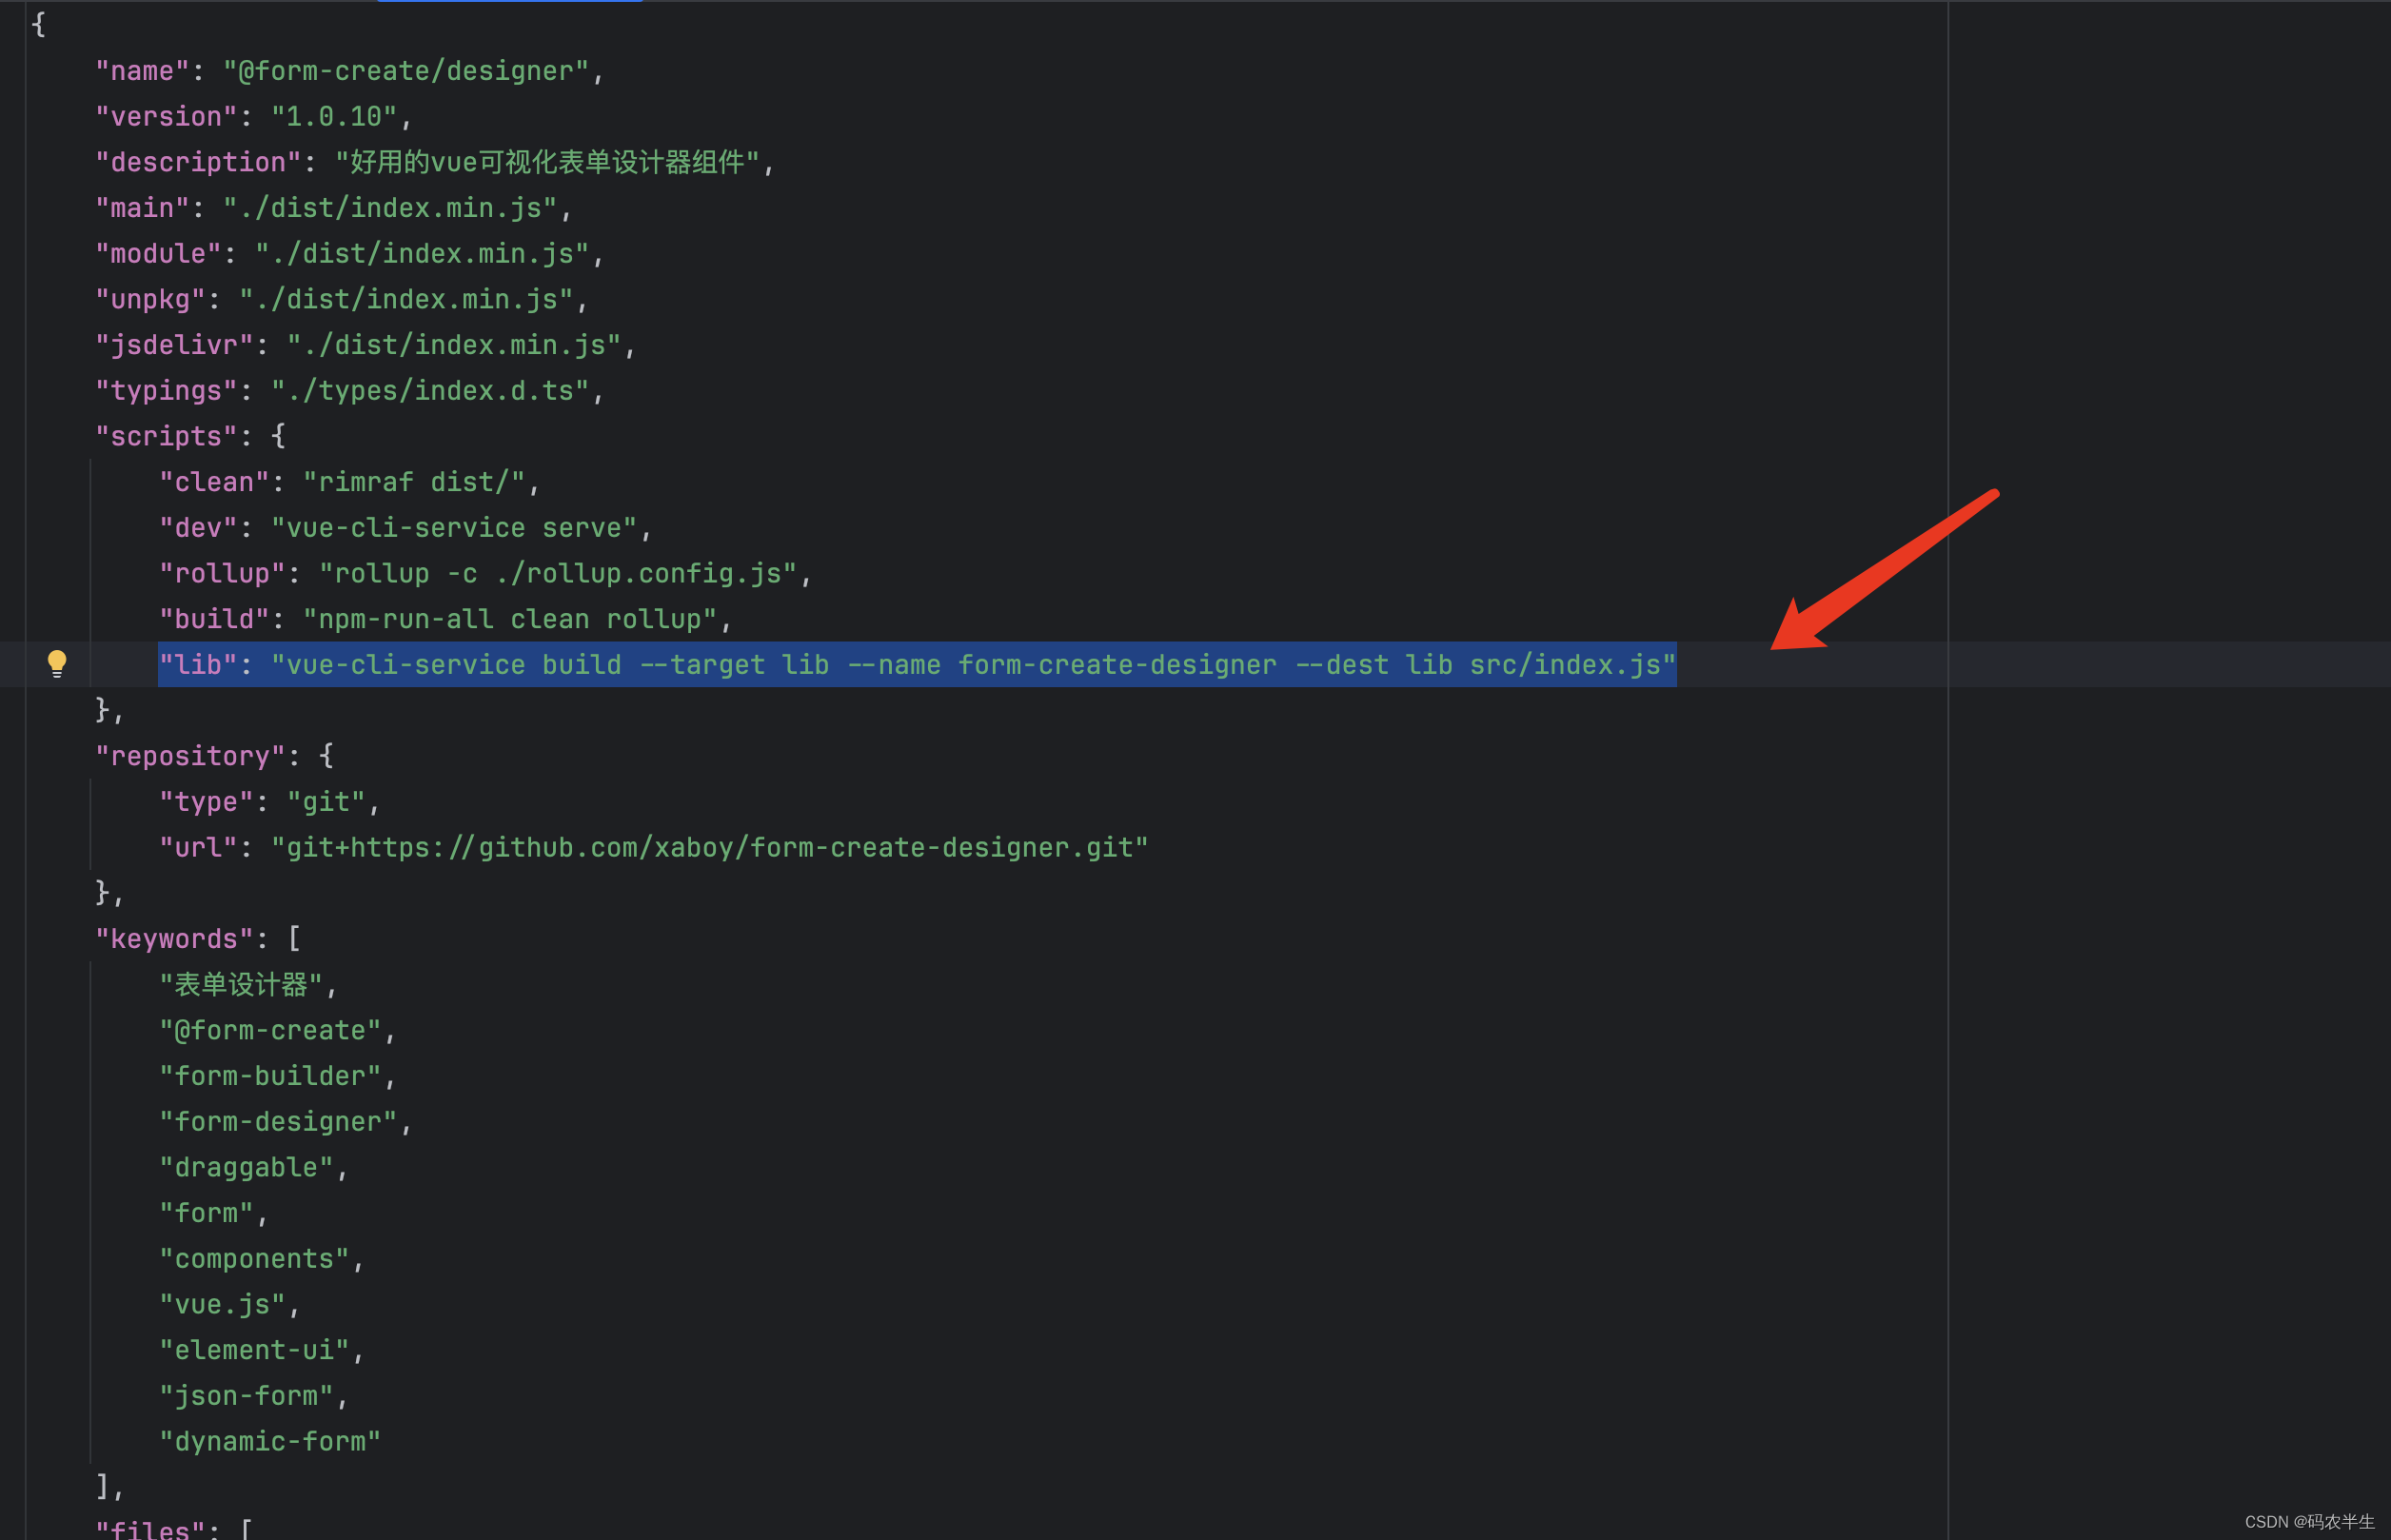The height and width of the screenshot is (1540, 2391).
Task: Open the github.com repository URL
Action: tap(709, 848)
